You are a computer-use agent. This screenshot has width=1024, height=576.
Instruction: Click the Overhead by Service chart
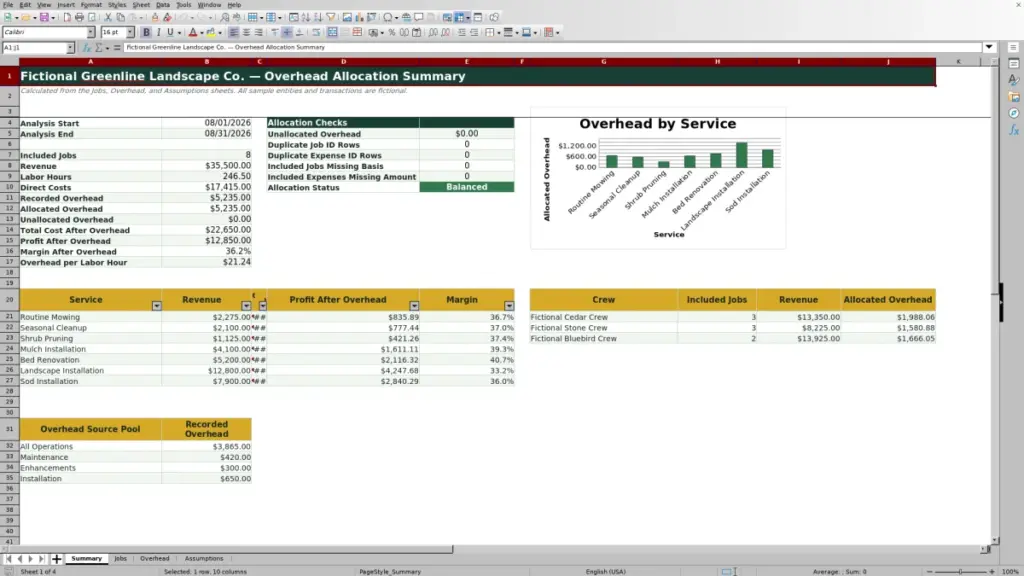(x=658, y=178)
